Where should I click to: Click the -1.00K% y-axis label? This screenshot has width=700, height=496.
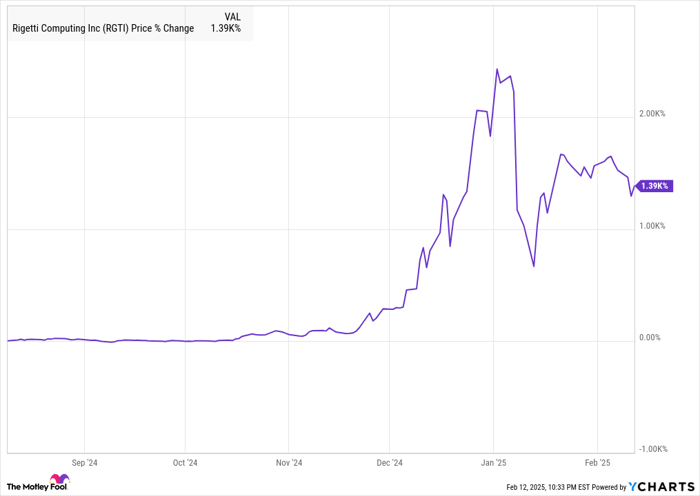point(654,449)
